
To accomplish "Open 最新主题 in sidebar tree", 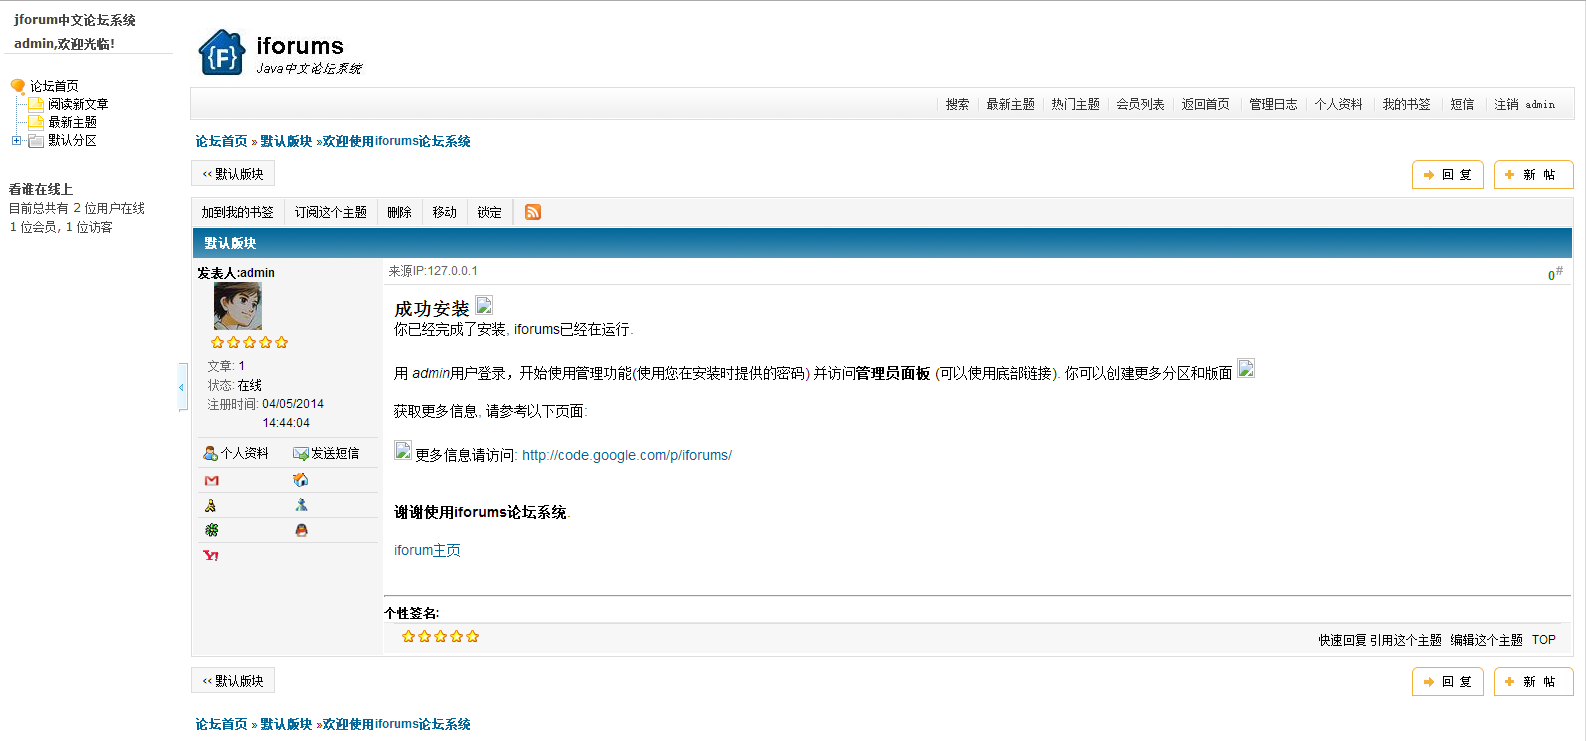I will 72,122.
